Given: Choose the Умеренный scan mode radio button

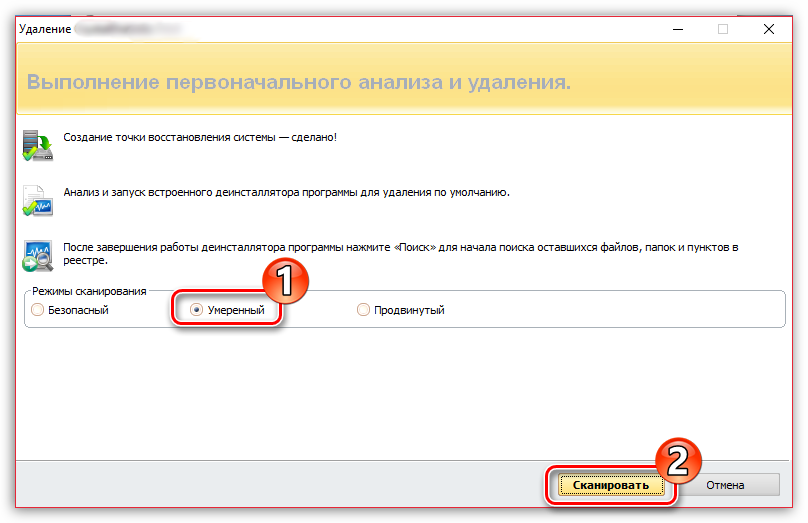Looking at the screenshot, I should [x=197, y=310].
